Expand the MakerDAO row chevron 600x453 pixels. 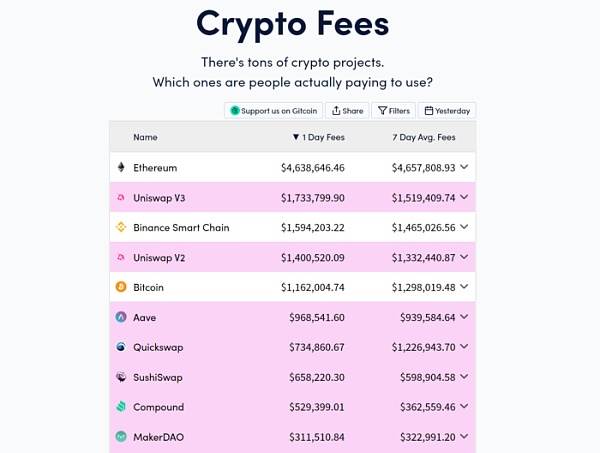[464, 437]
